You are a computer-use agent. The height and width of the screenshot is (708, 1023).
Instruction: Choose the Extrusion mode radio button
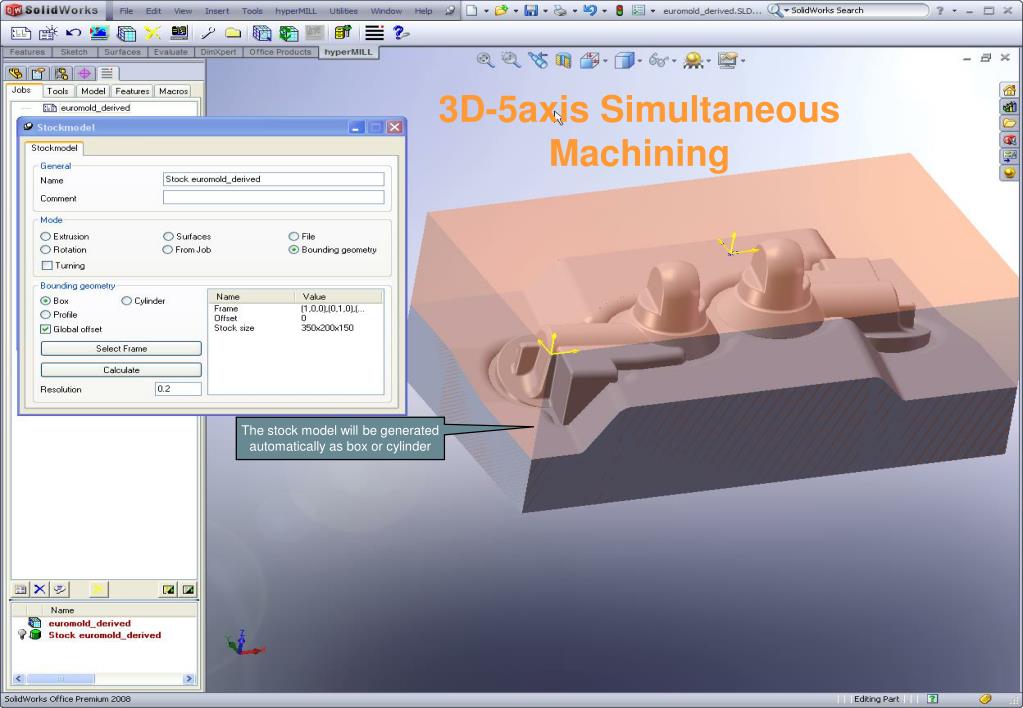[x=46, y=237]
